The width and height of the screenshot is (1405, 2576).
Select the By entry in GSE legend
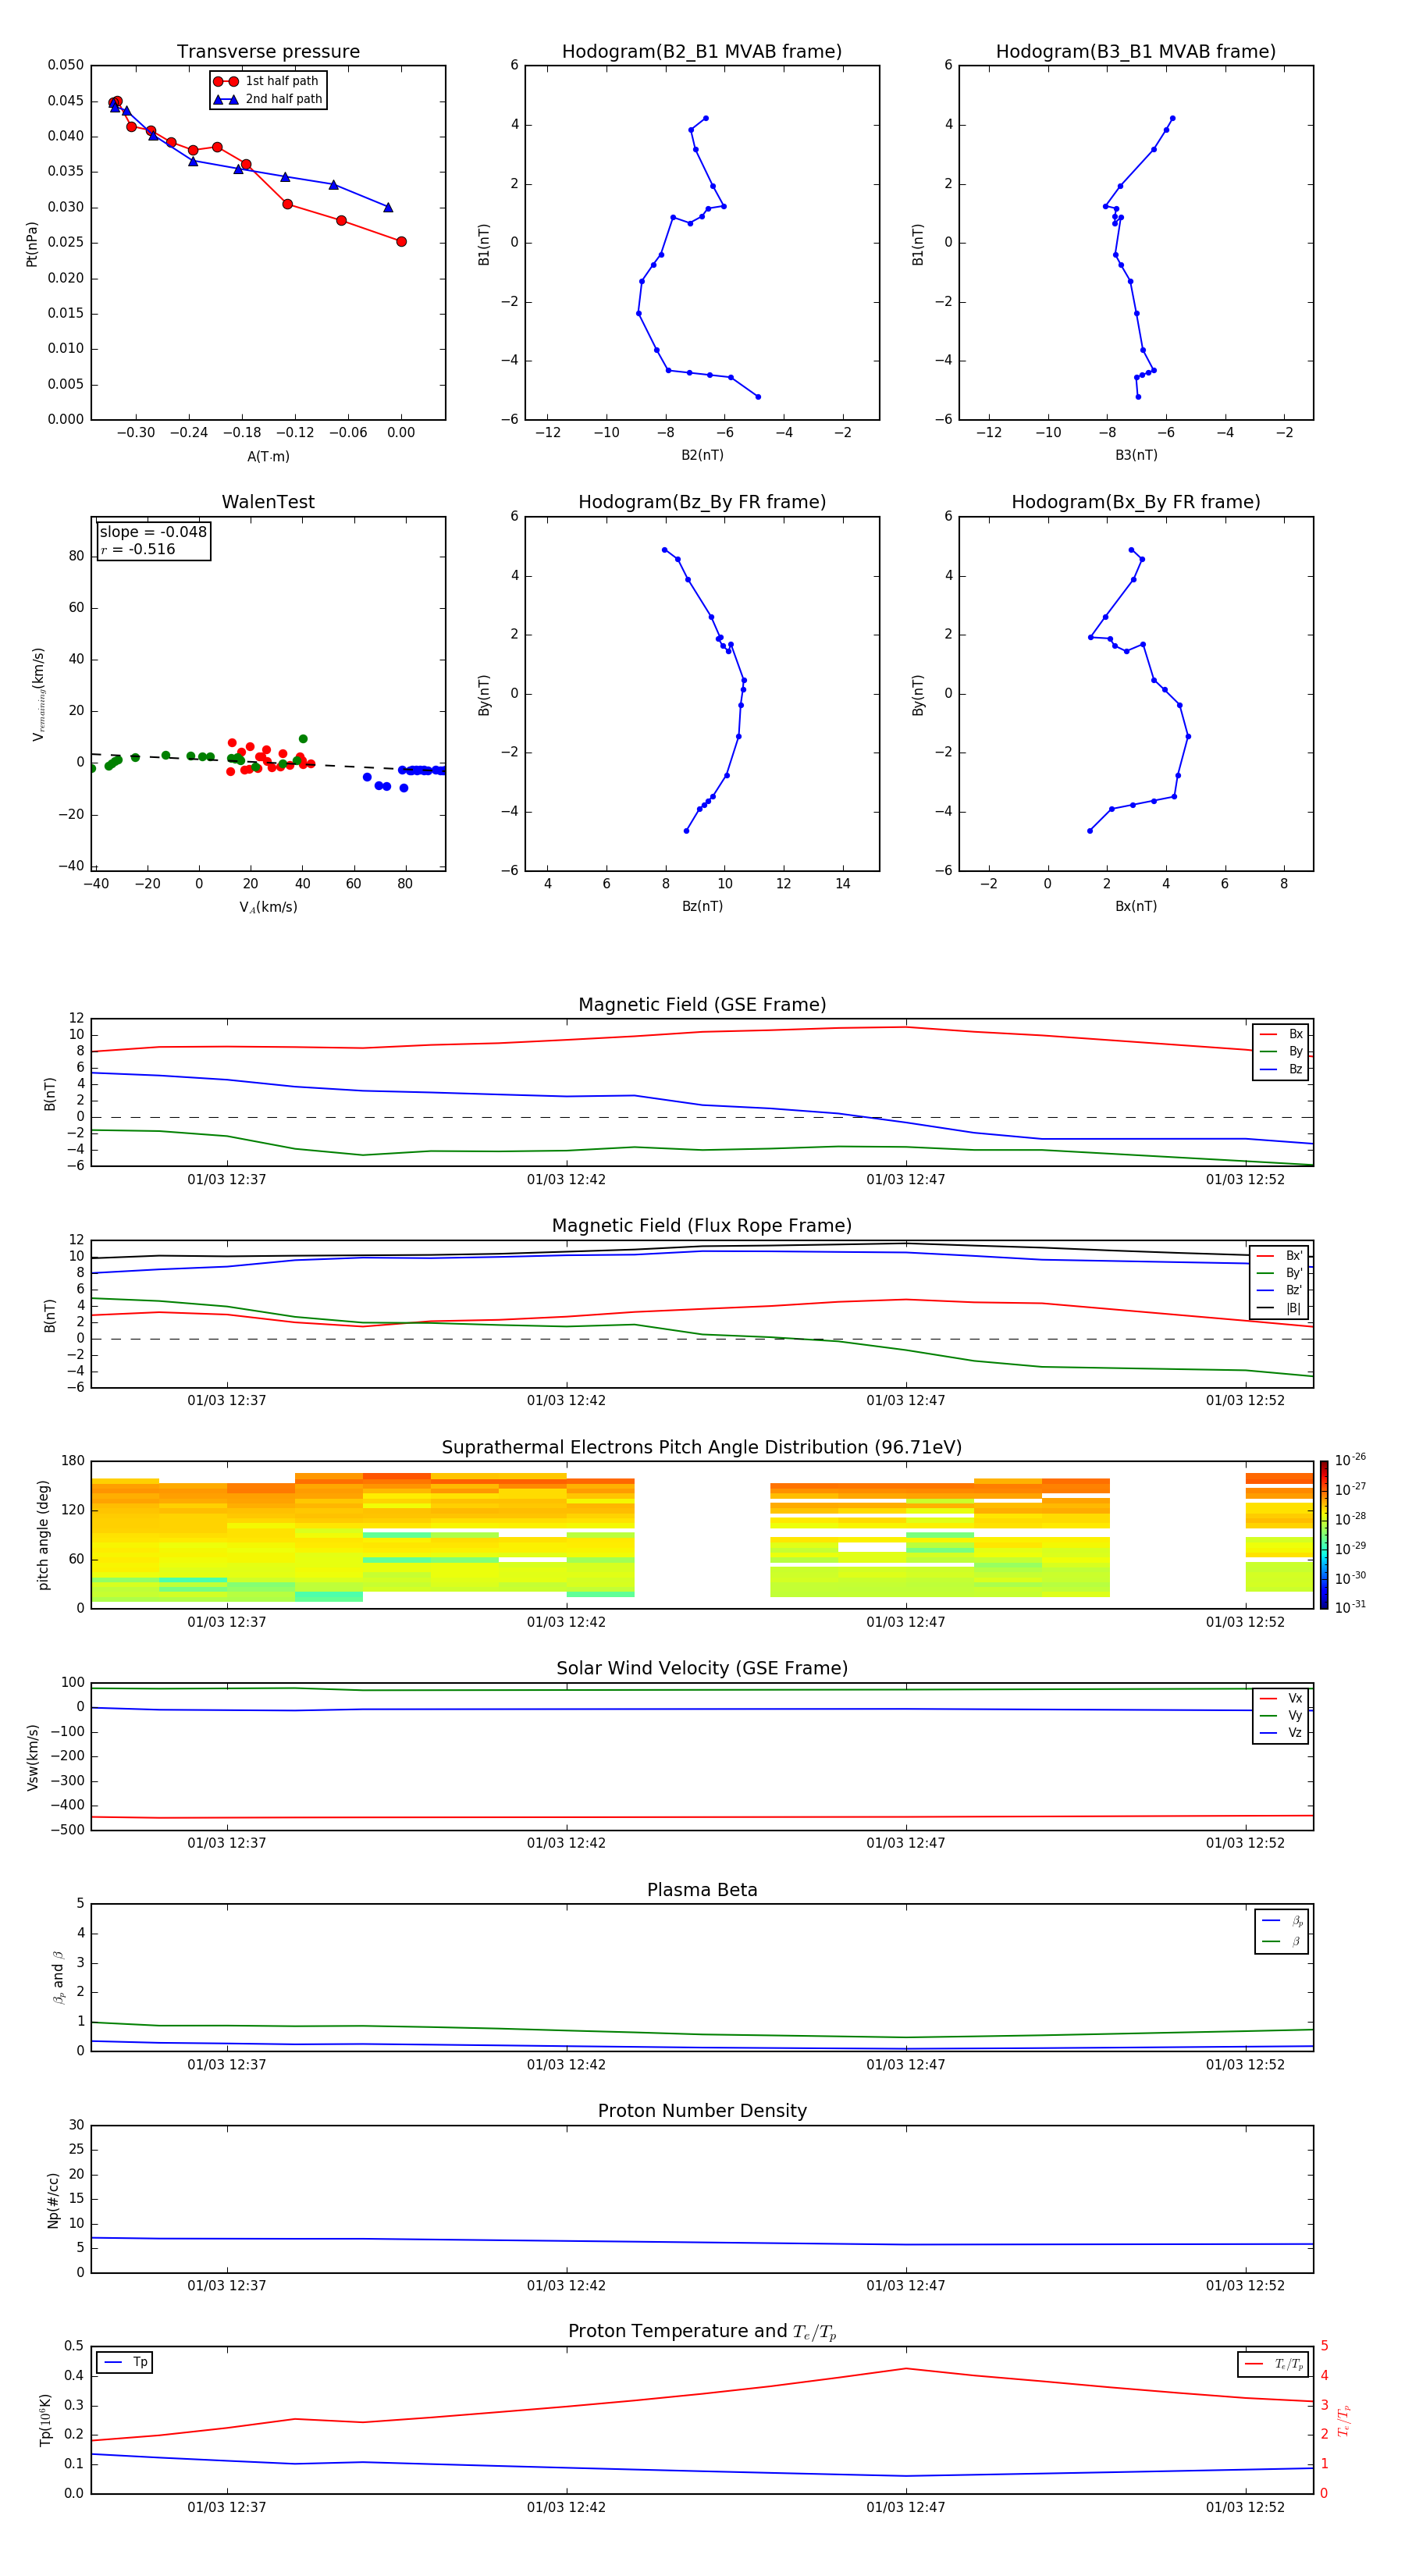tap(1281, 1051)
